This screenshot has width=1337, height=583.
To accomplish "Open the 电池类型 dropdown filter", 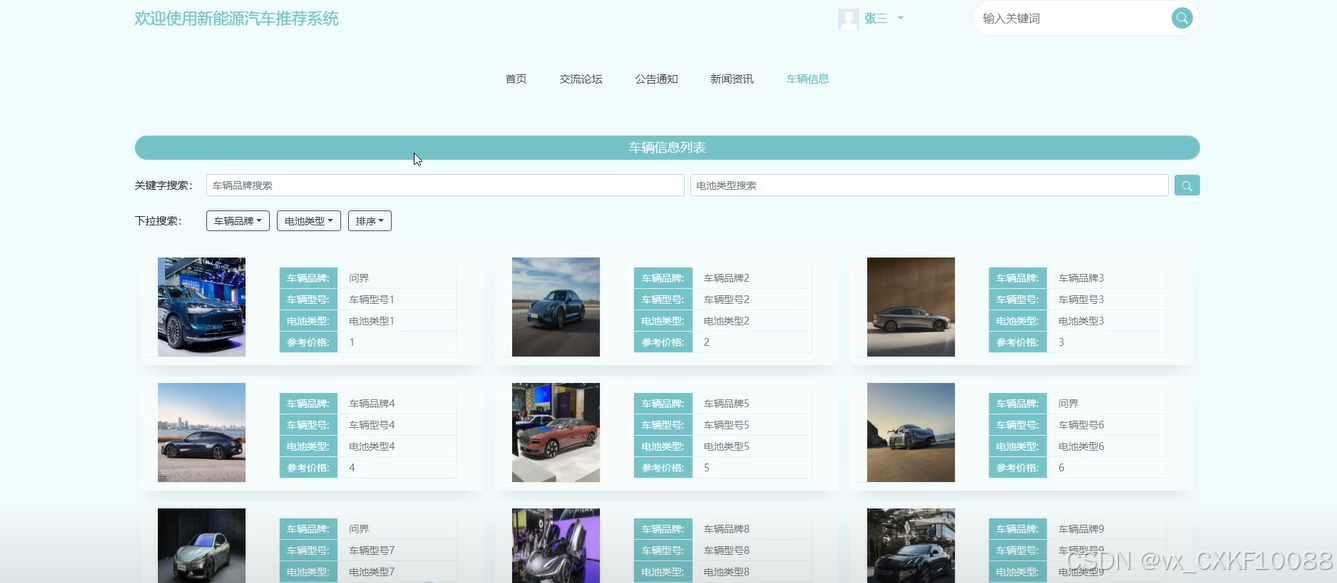I will pyautogui.click(x=309, y=221).
